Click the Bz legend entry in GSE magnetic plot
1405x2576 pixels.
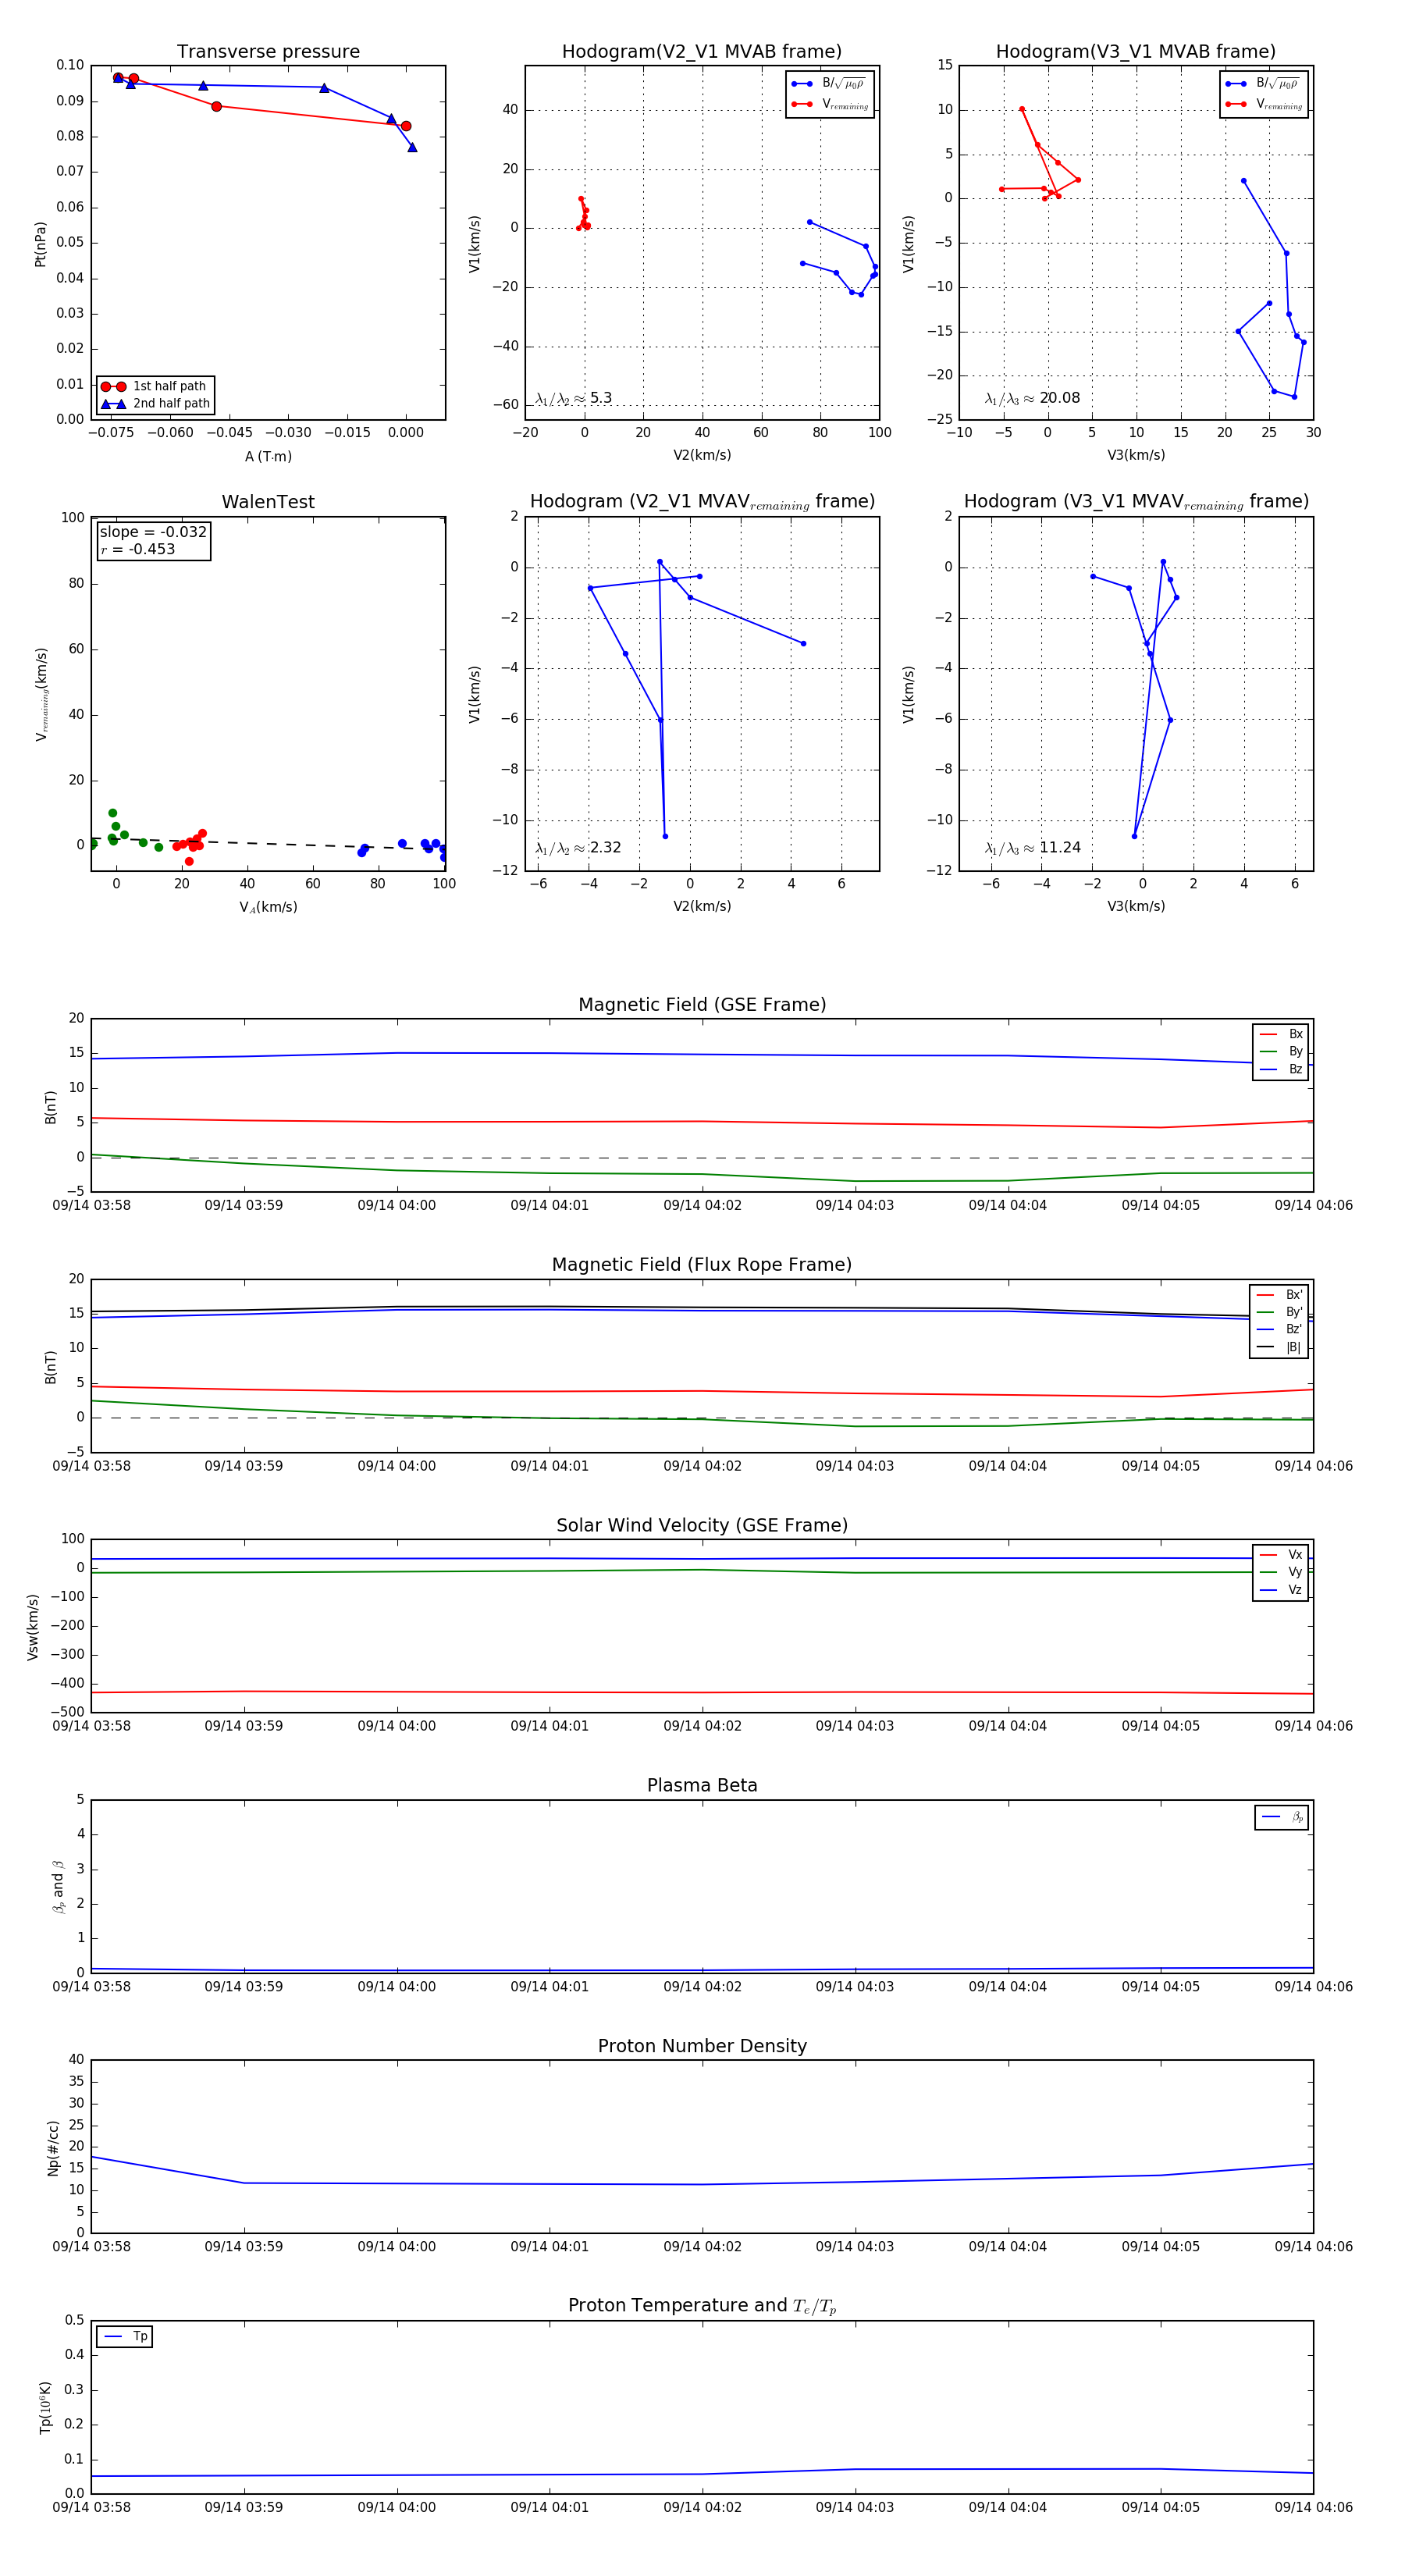[x=1281, y=1070]
